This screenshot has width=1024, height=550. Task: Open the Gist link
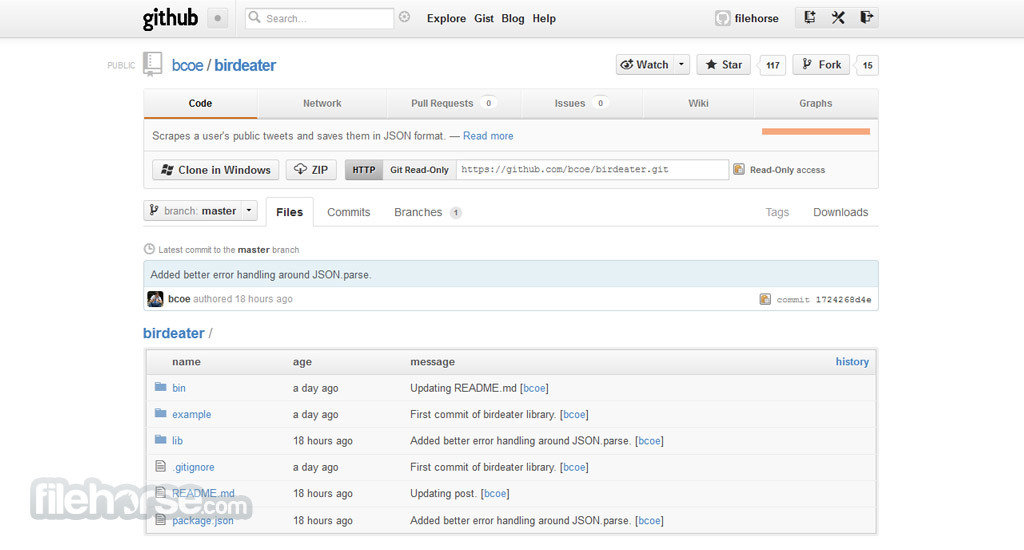coord(484,18)
